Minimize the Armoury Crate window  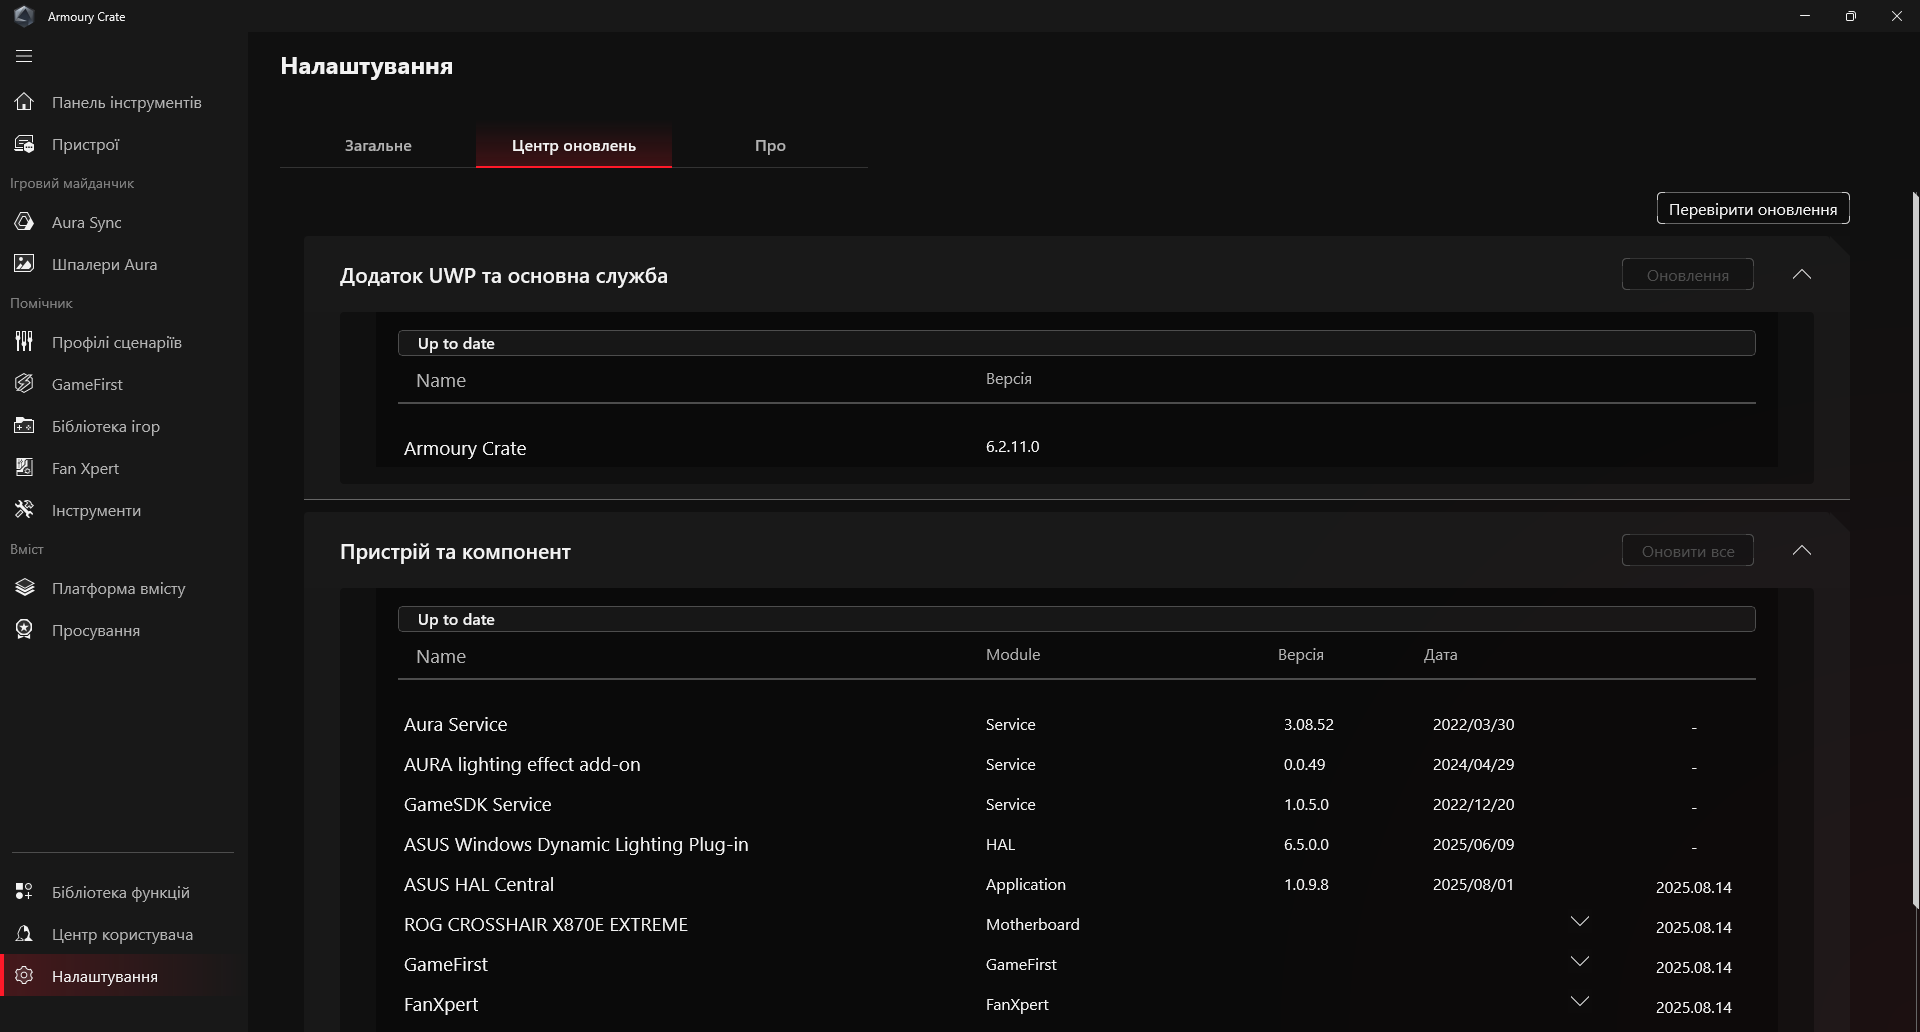tap(1805, 16)
